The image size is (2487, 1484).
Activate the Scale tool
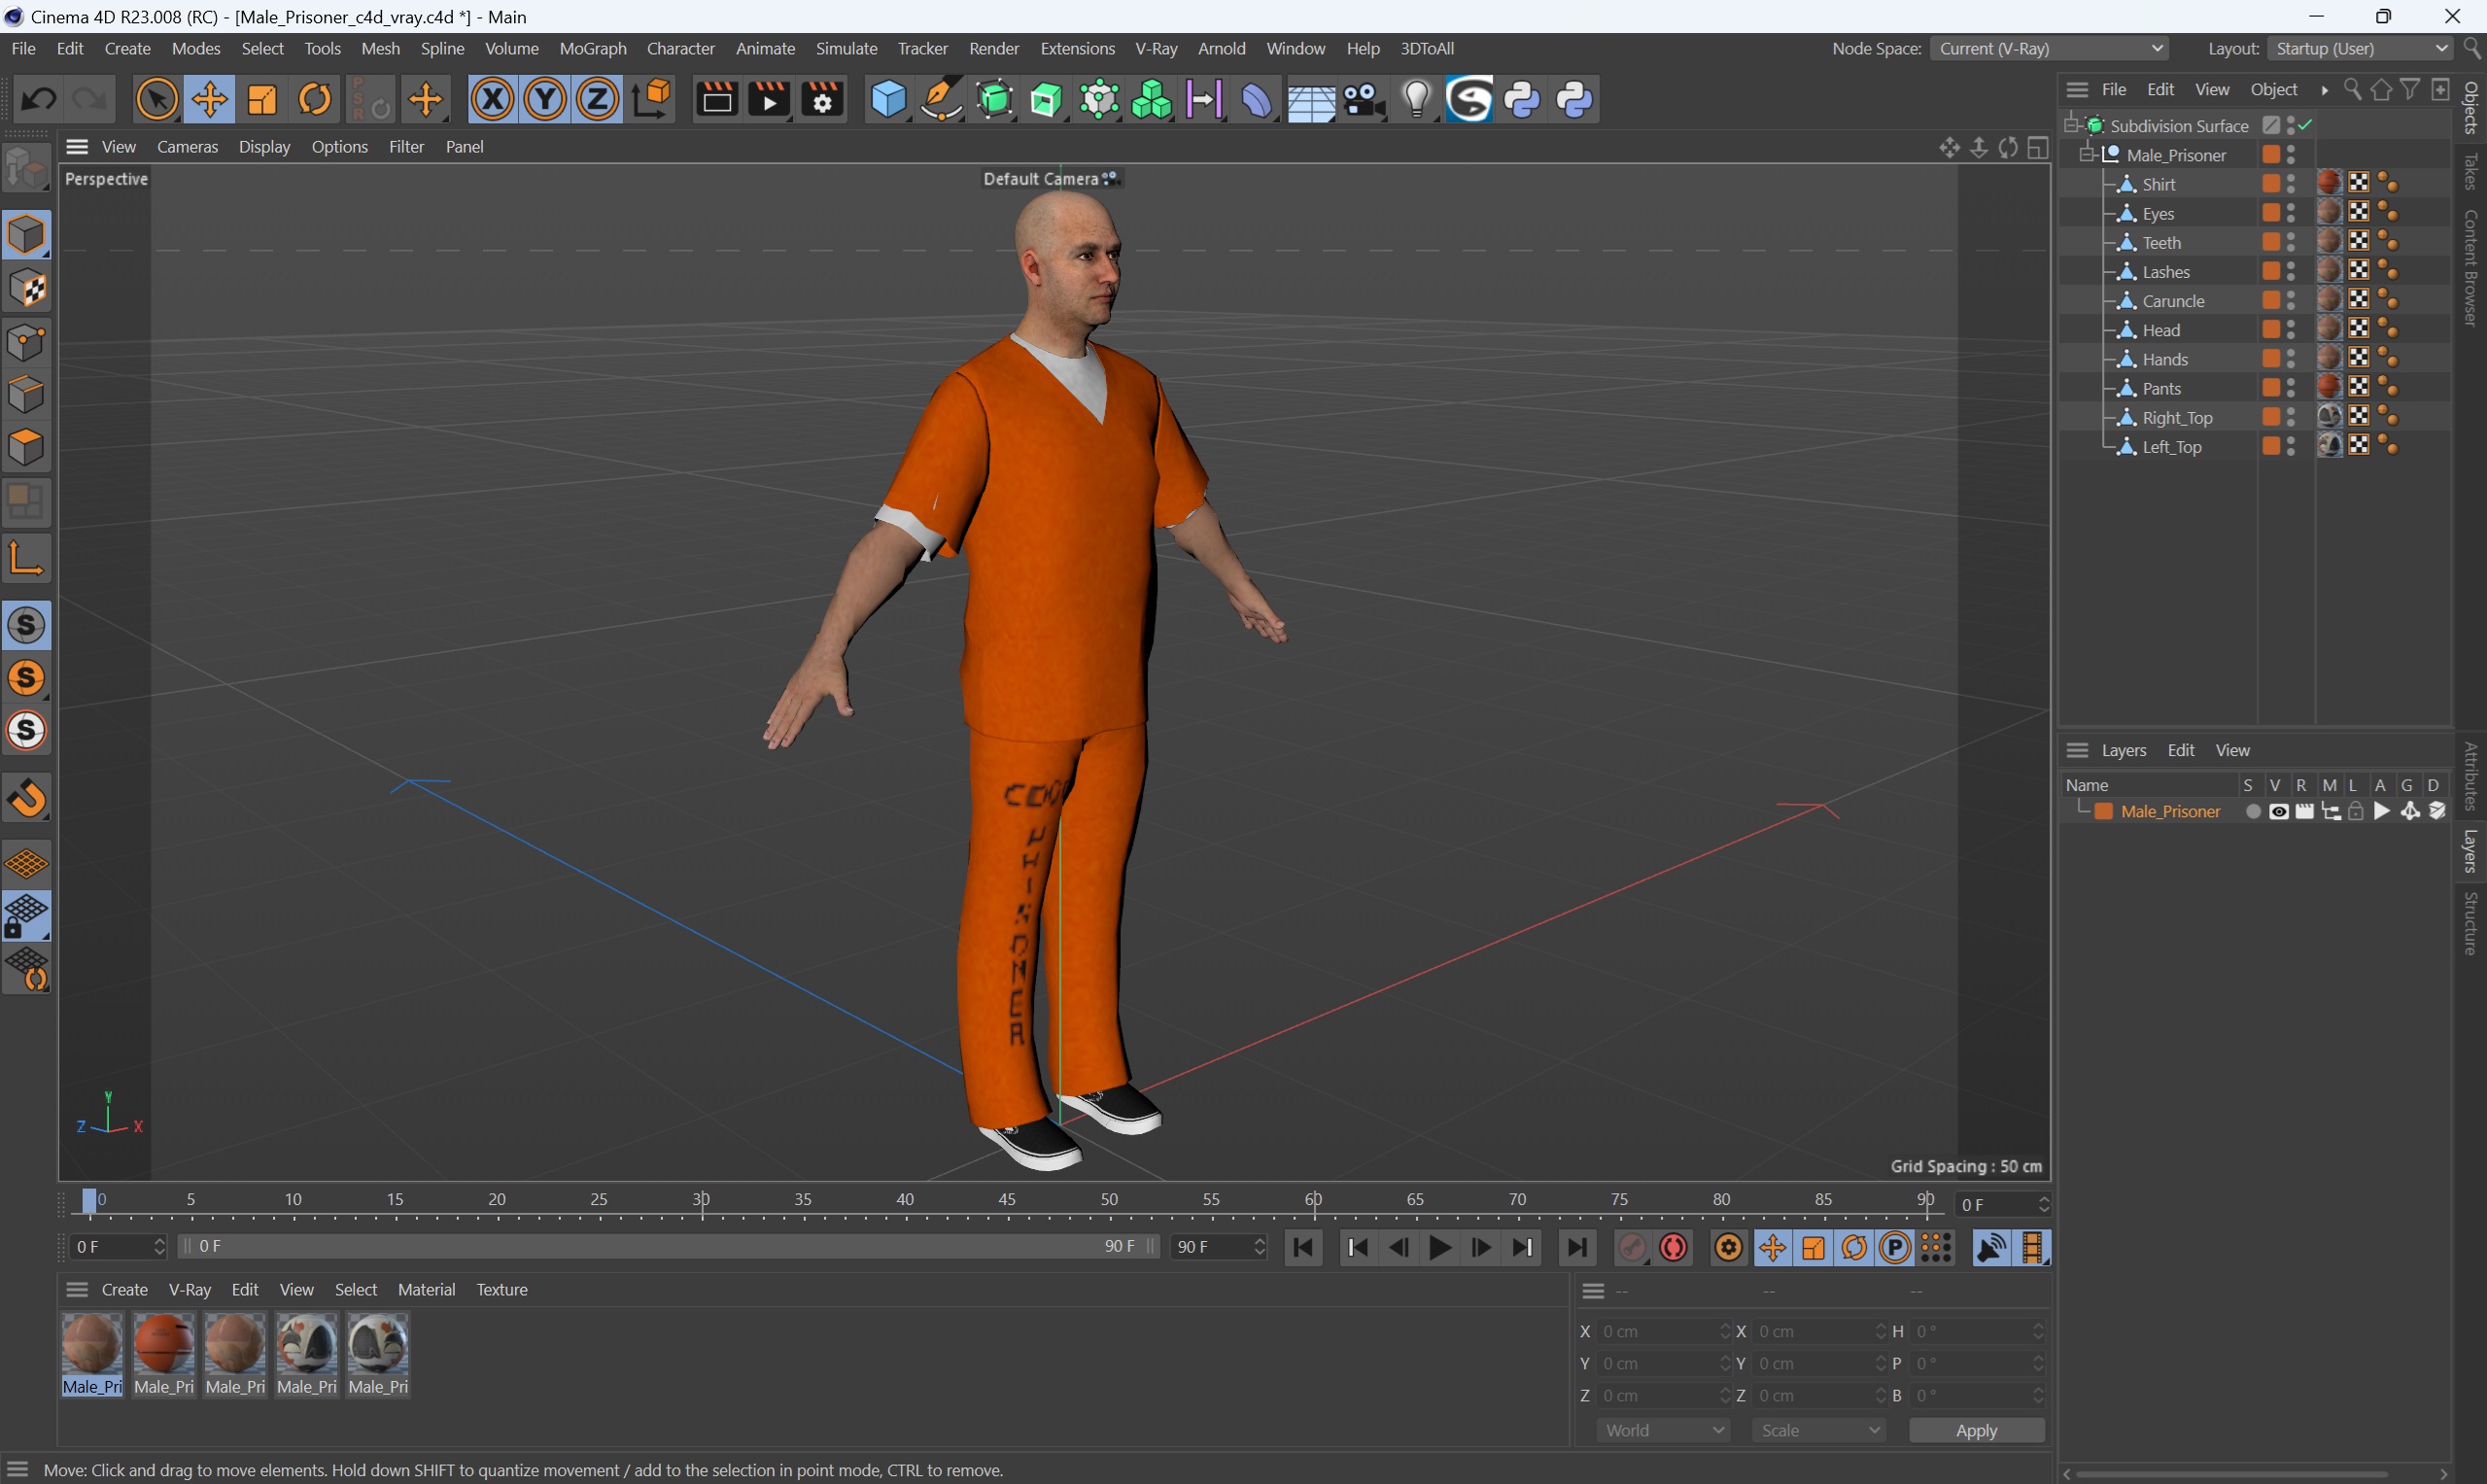coord(262,99)
